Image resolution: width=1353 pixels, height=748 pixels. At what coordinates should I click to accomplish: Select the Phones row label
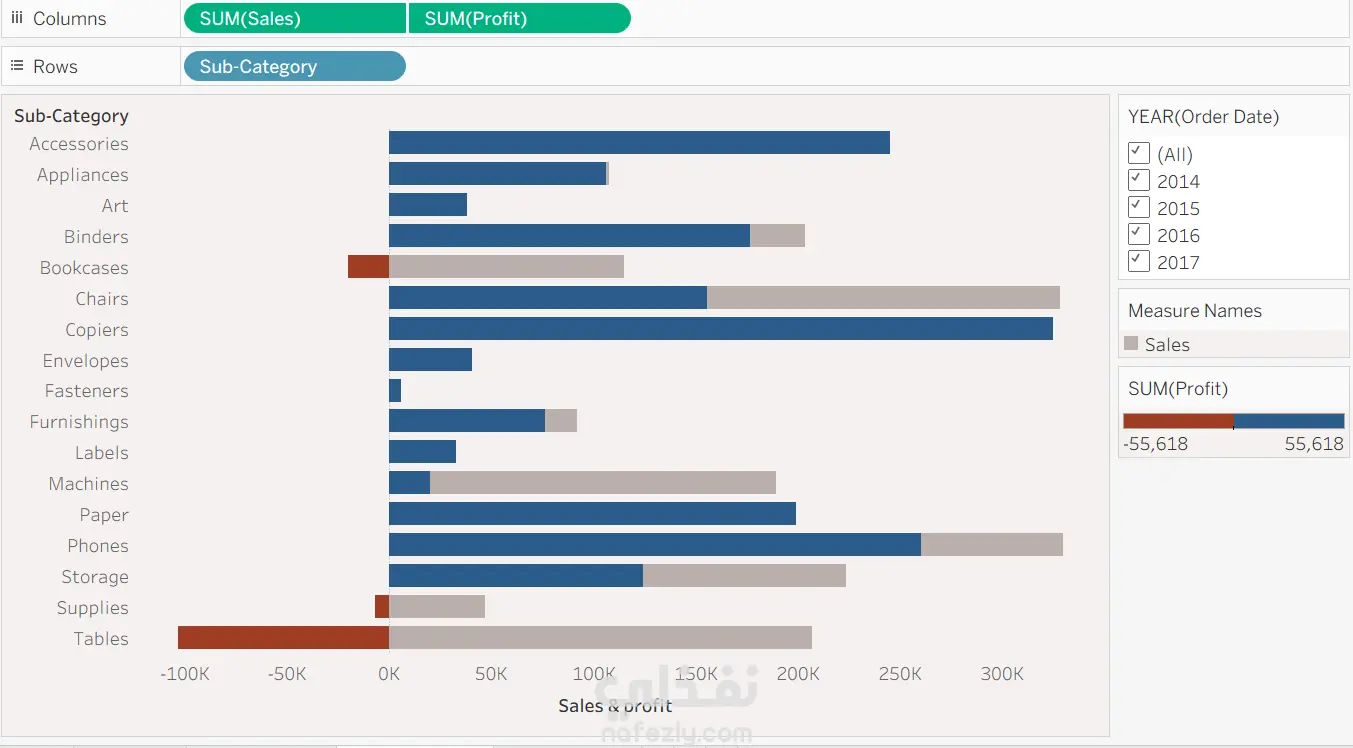click(98, 546)
